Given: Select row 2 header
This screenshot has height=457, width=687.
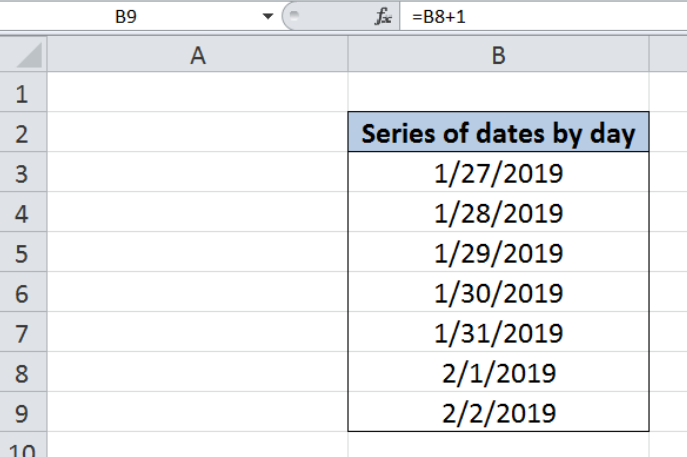Looking at the screenshot, I should click(x=23, y=132).
